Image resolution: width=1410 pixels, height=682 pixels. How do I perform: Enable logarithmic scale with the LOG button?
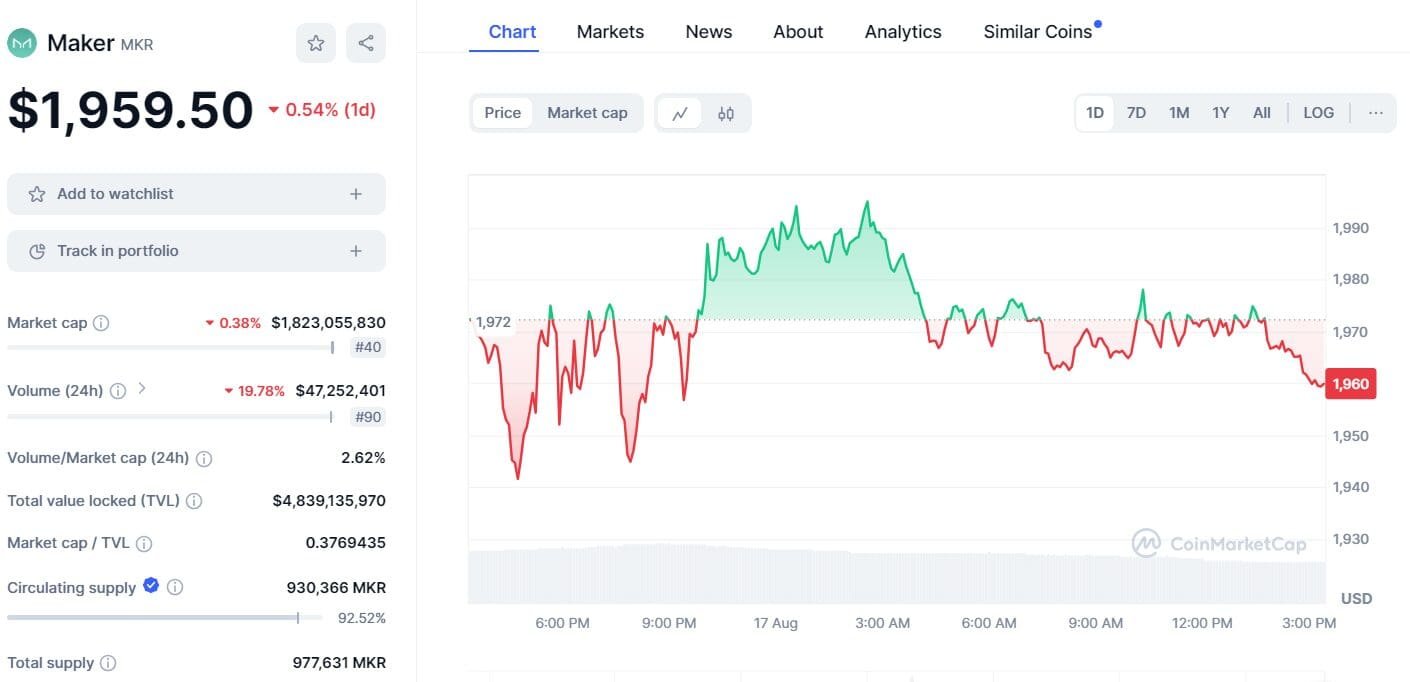point(1318,112)
